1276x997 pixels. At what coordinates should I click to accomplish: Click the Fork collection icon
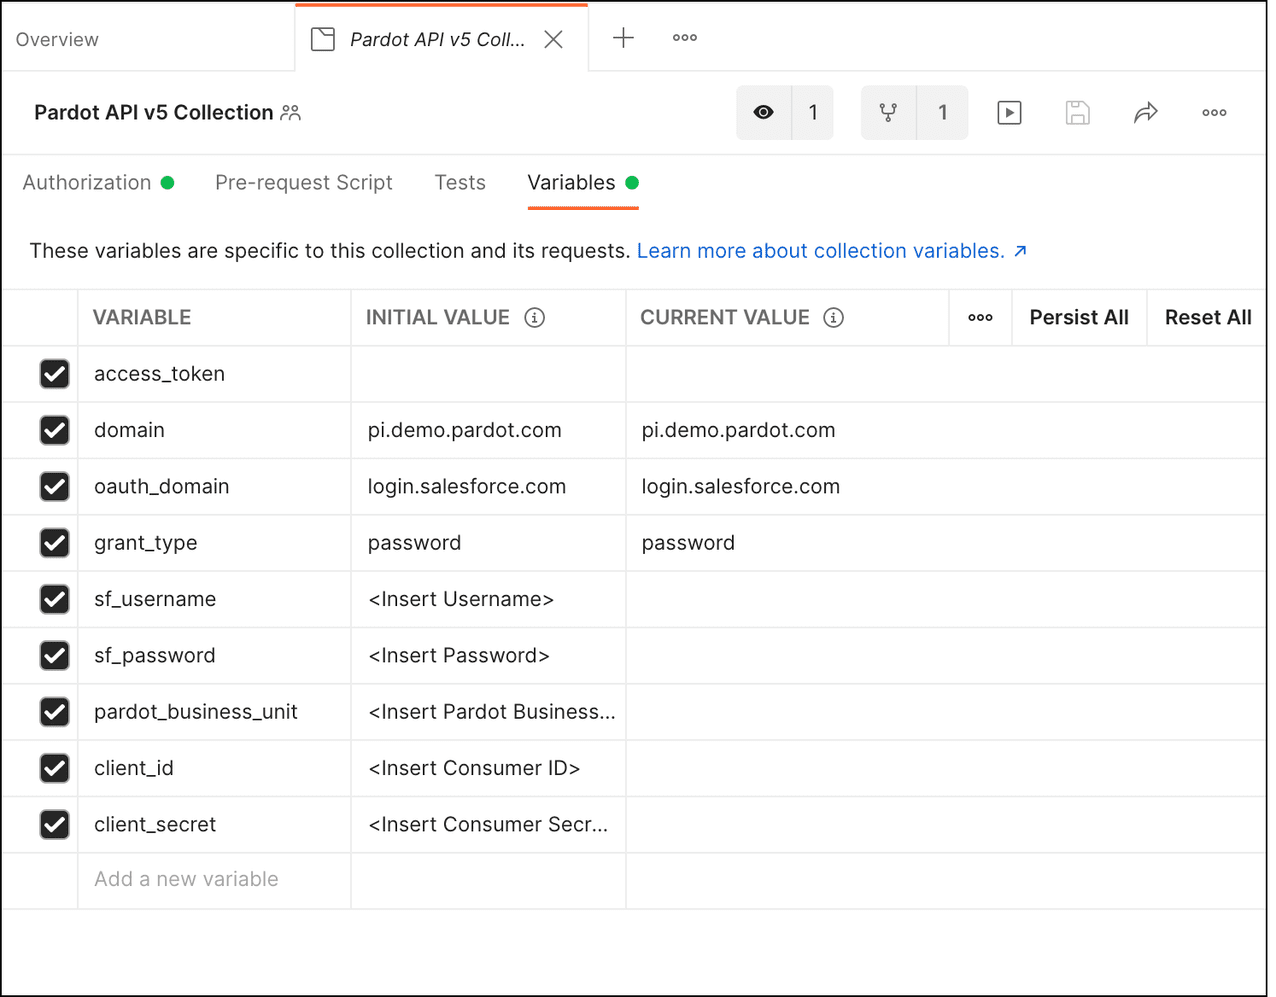coord(888,112)
